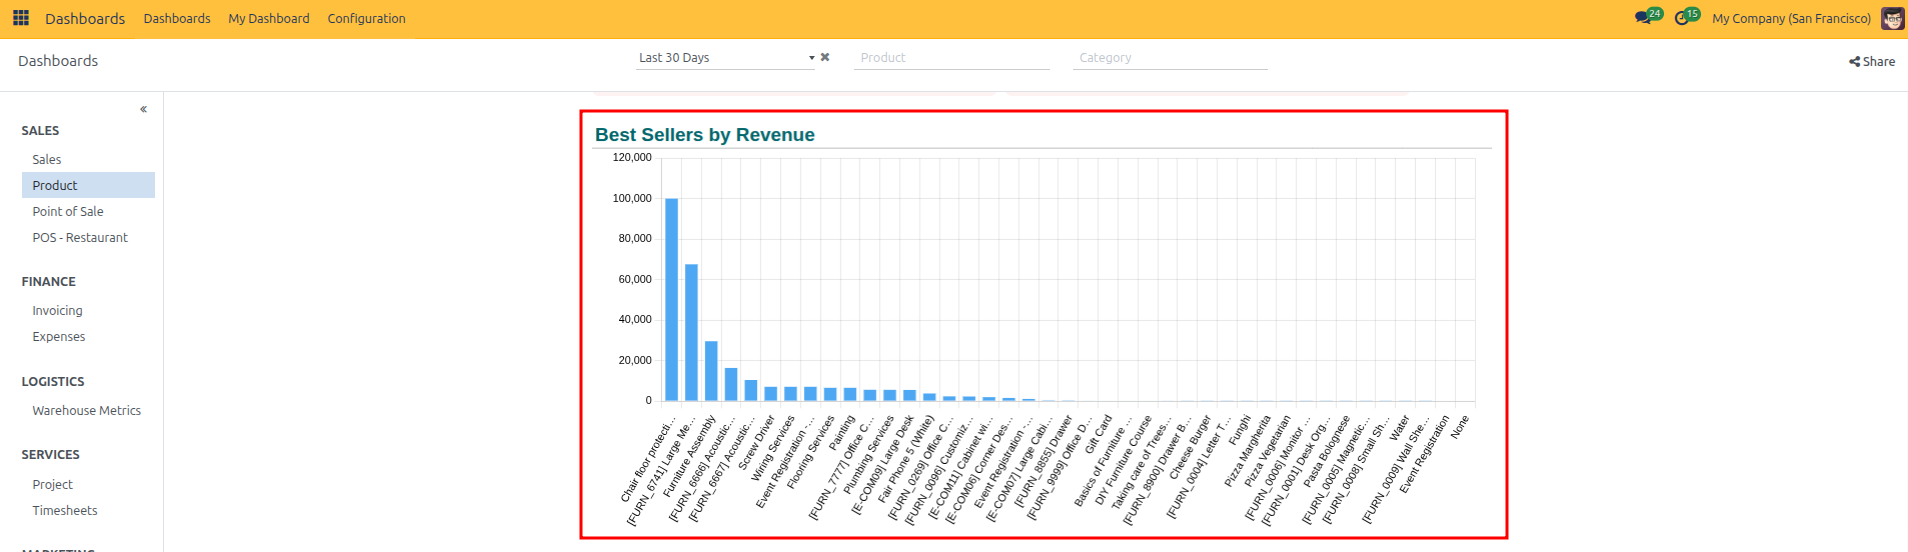Screen dimensions: 1908x552
Task: Click the Best Sellers by Revenue title
Action: tap(705, 135)
